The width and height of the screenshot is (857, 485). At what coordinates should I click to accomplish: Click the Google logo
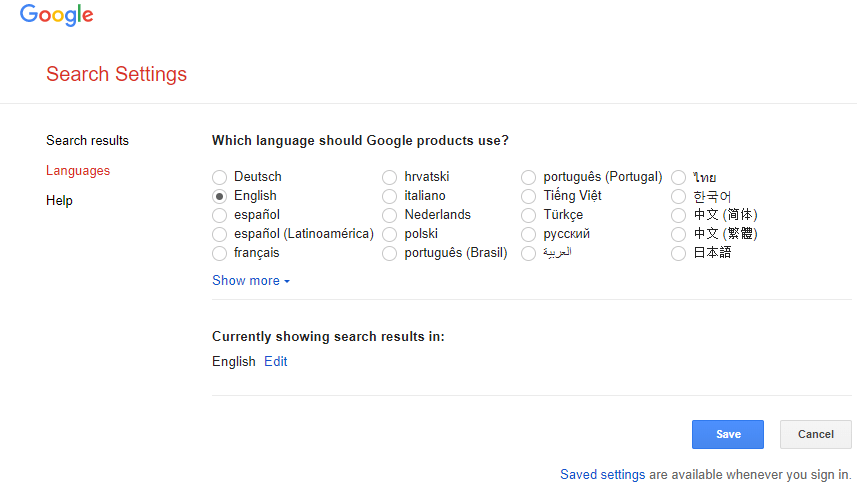[x=56, y=15]
